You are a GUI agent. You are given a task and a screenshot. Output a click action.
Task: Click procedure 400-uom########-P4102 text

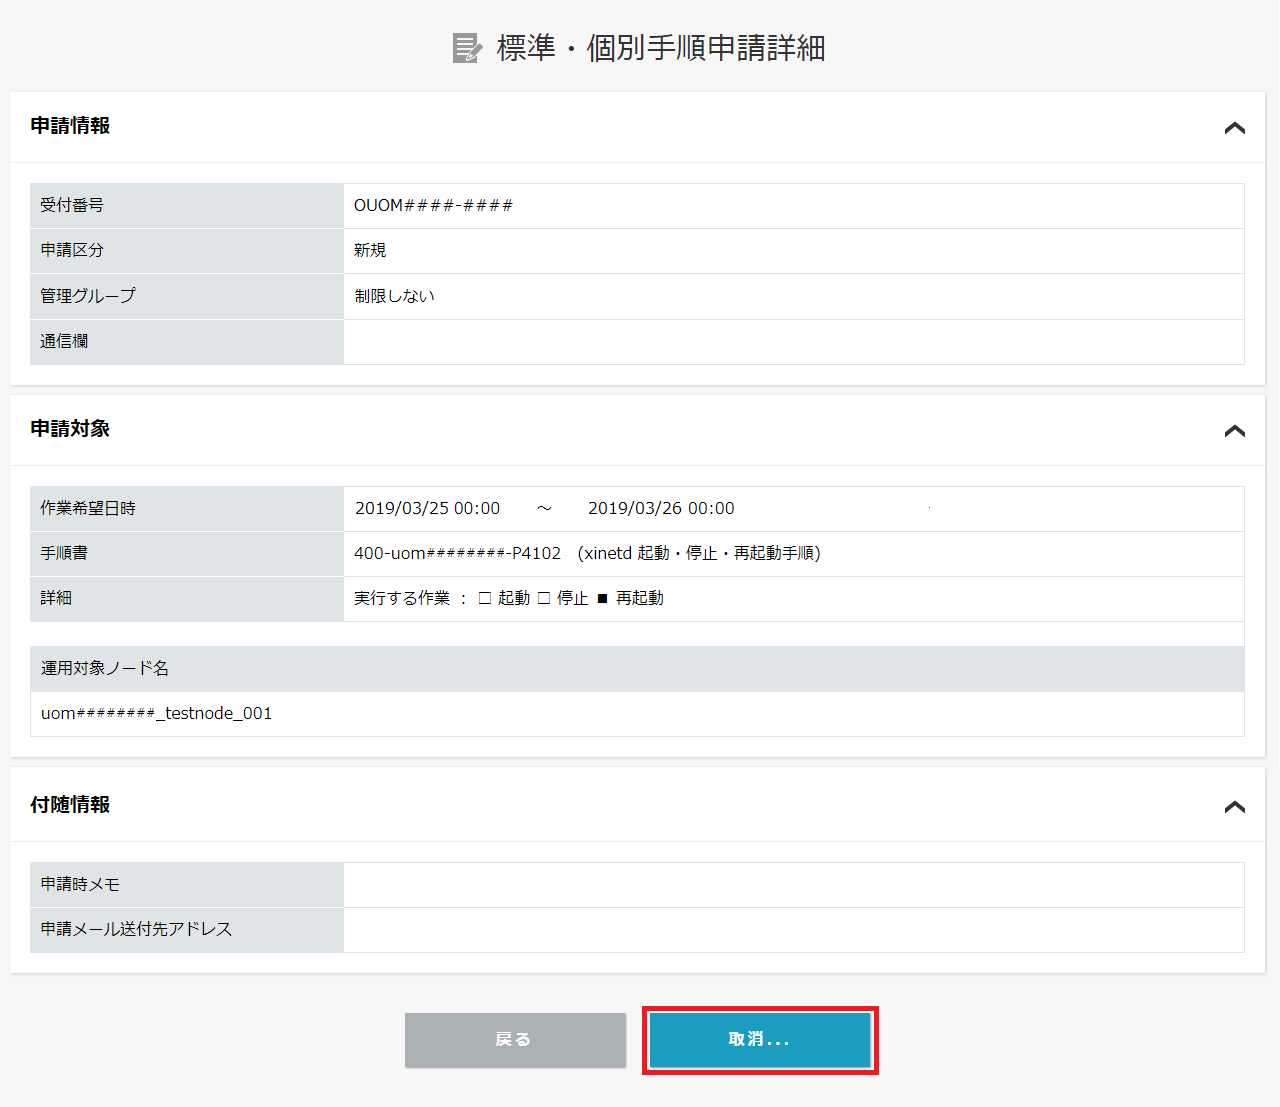pyautogui.click(x=458, y=553)
